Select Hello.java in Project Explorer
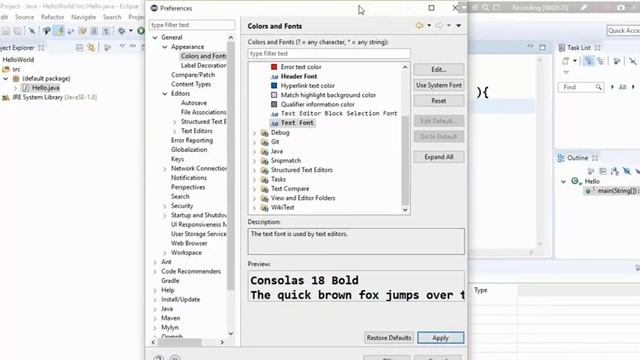640x360 pixels. click(x=45, y=88)
